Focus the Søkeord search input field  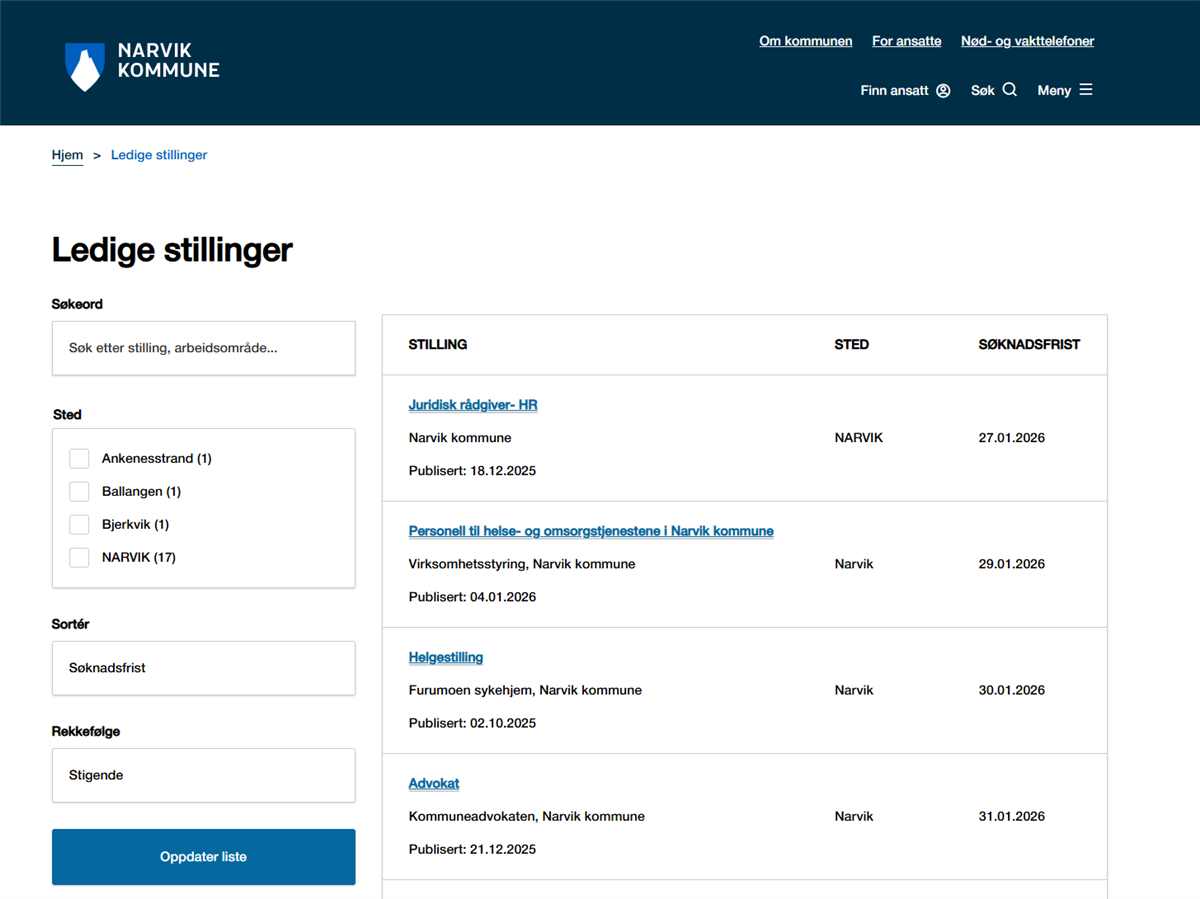(203, 348)
